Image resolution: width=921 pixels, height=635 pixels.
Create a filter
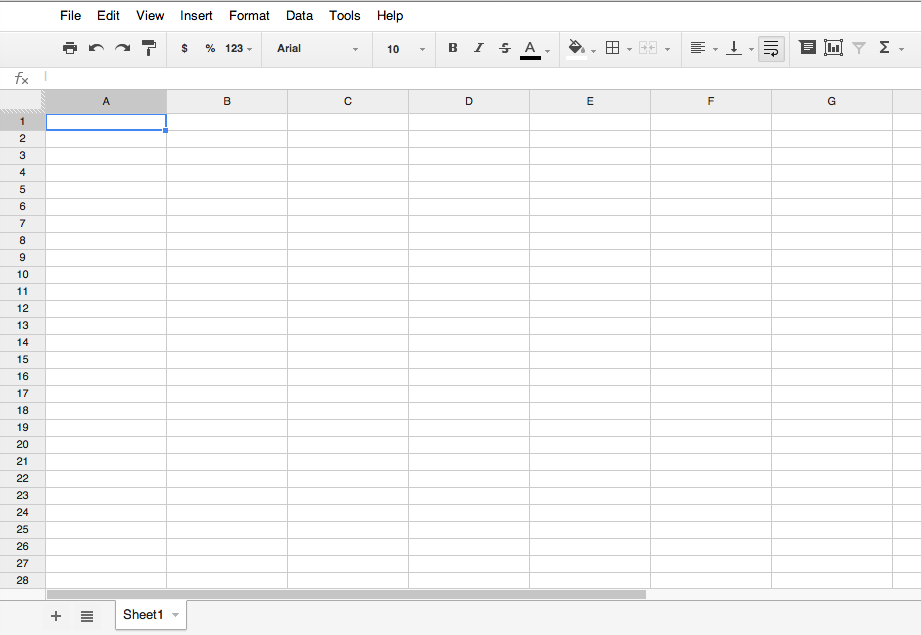859,47
